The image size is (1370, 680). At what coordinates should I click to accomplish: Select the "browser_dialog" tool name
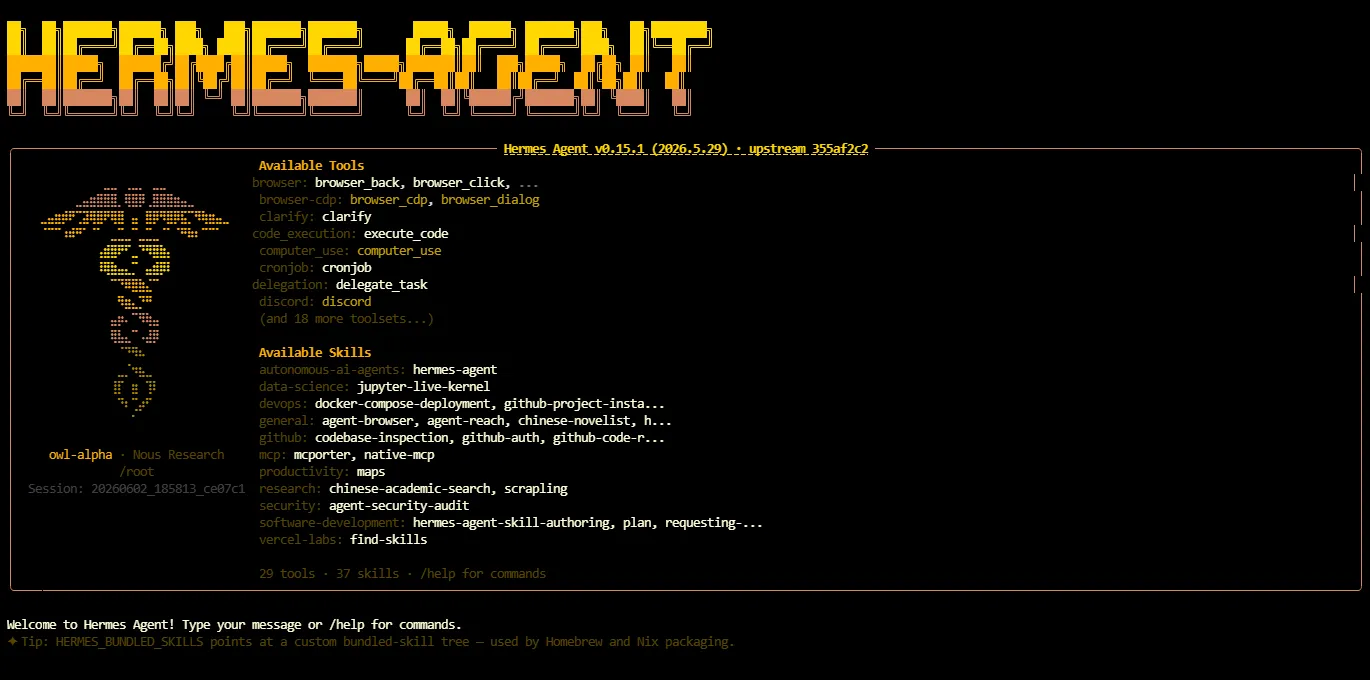[490, 200]
